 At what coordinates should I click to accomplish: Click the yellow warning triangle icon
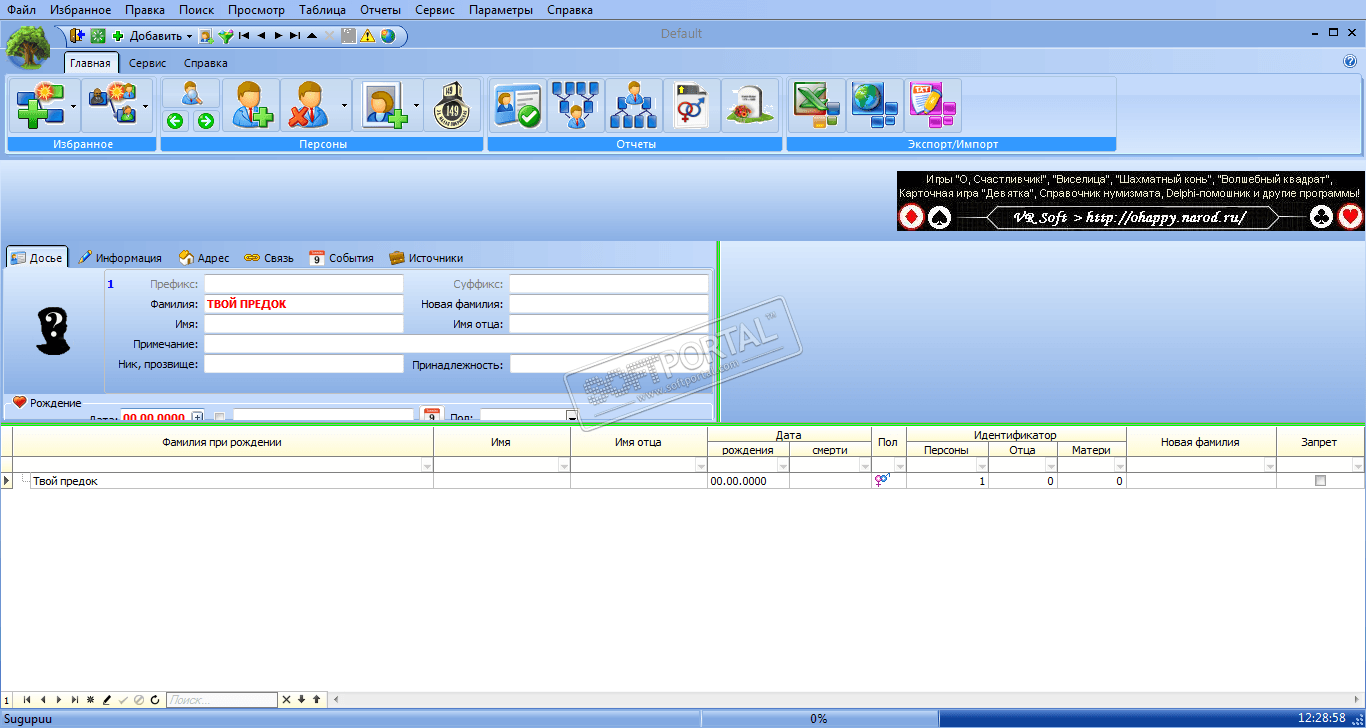pyautogui.click(x=367, y=36)
